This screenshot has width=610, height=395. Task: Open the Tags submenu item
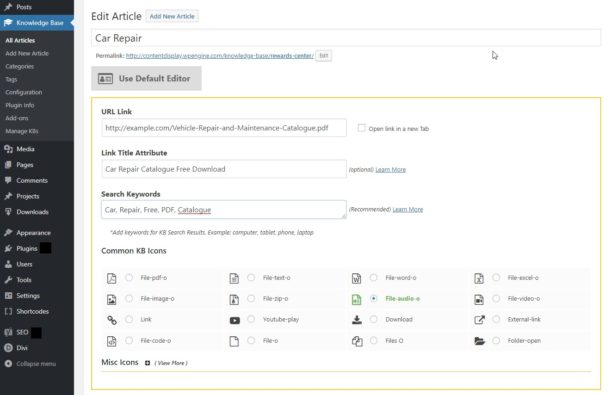click(x=11, y=79)
